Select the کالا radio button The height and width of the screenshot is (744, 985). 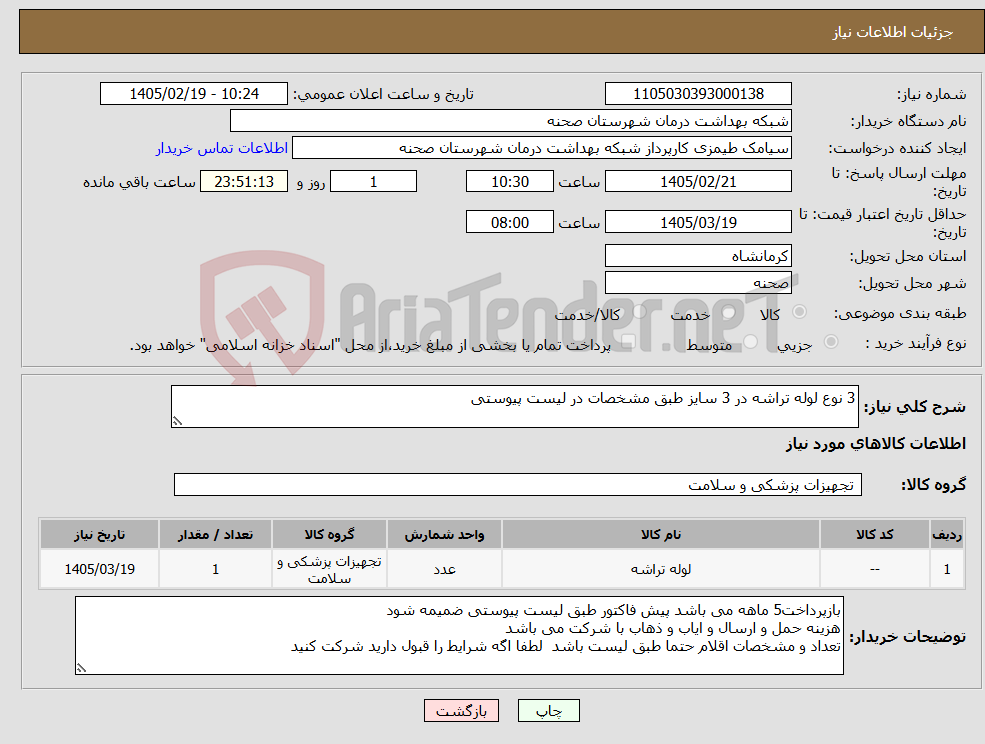800,312
